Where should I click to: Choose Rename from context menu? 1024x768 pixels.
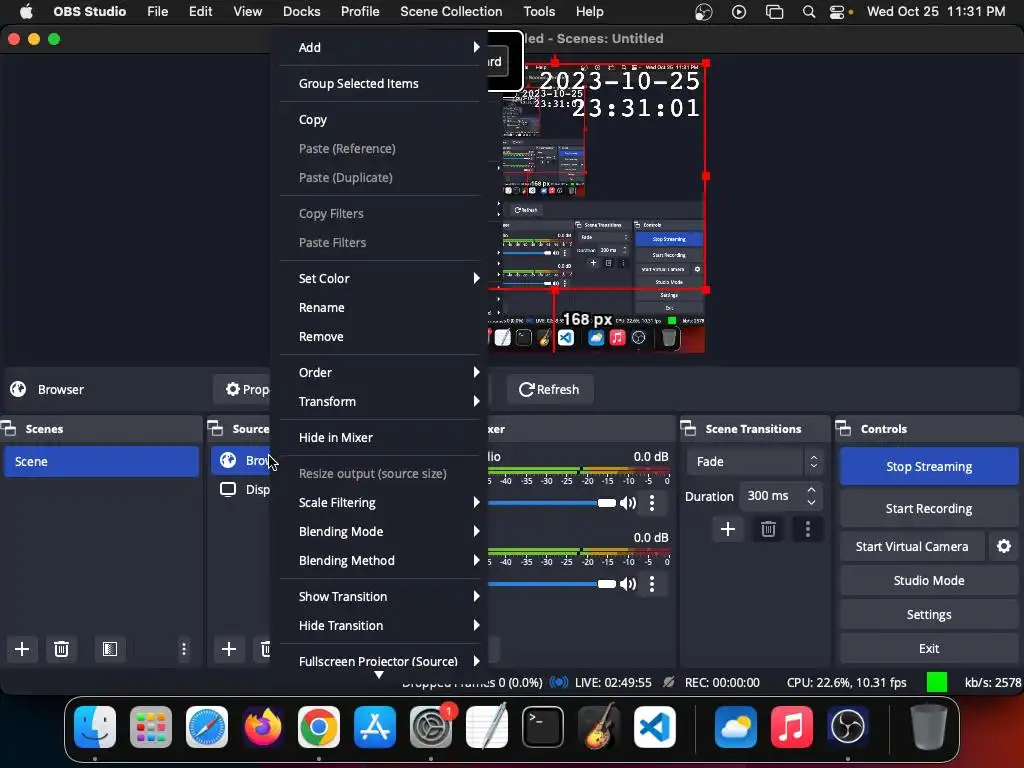coord(380,307)
